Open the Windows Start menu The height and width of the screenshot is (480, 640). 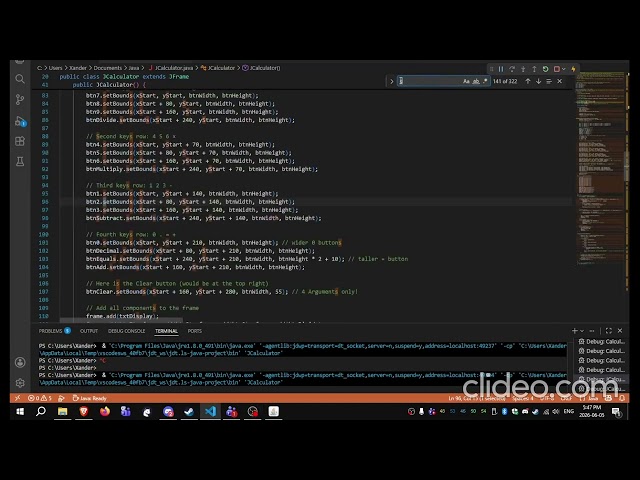click(x=20, y=411)
